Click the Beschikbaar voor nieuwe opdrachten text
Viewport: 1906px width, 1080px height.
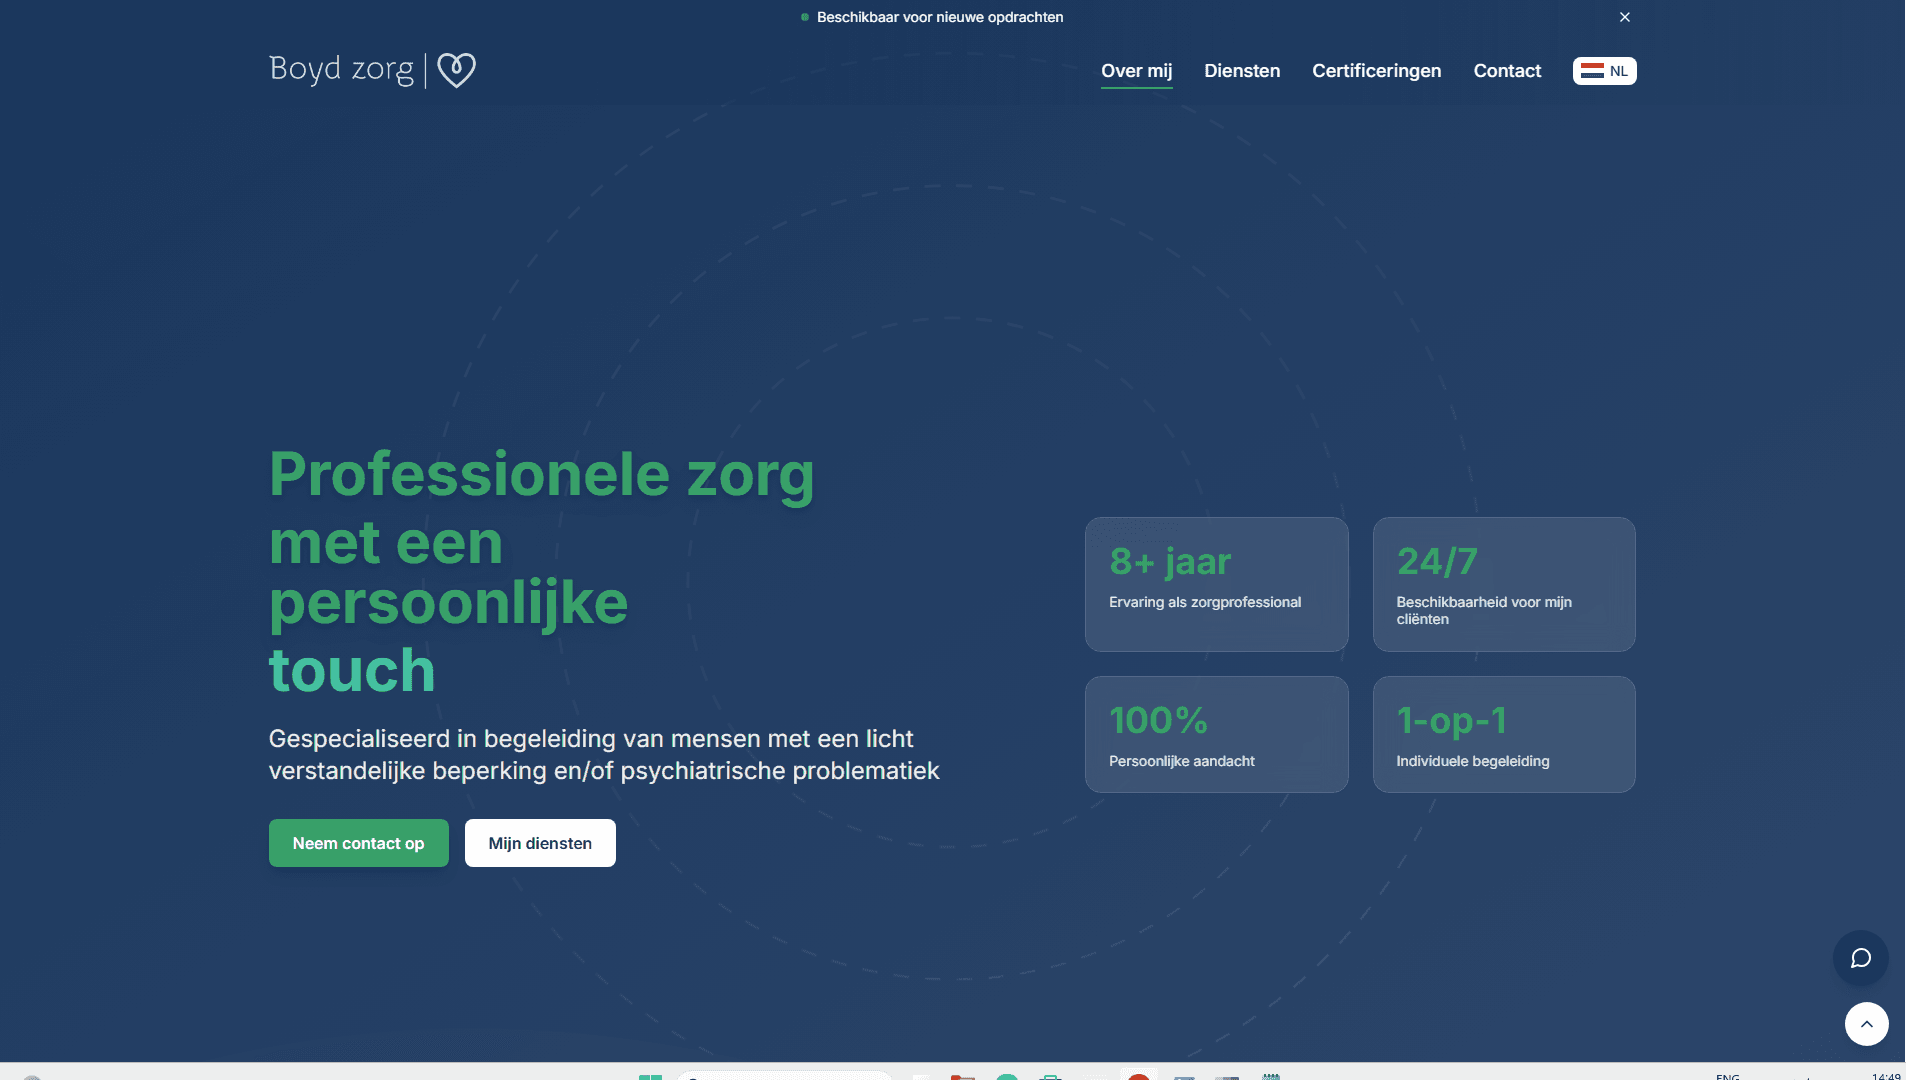tap(939, 17)
